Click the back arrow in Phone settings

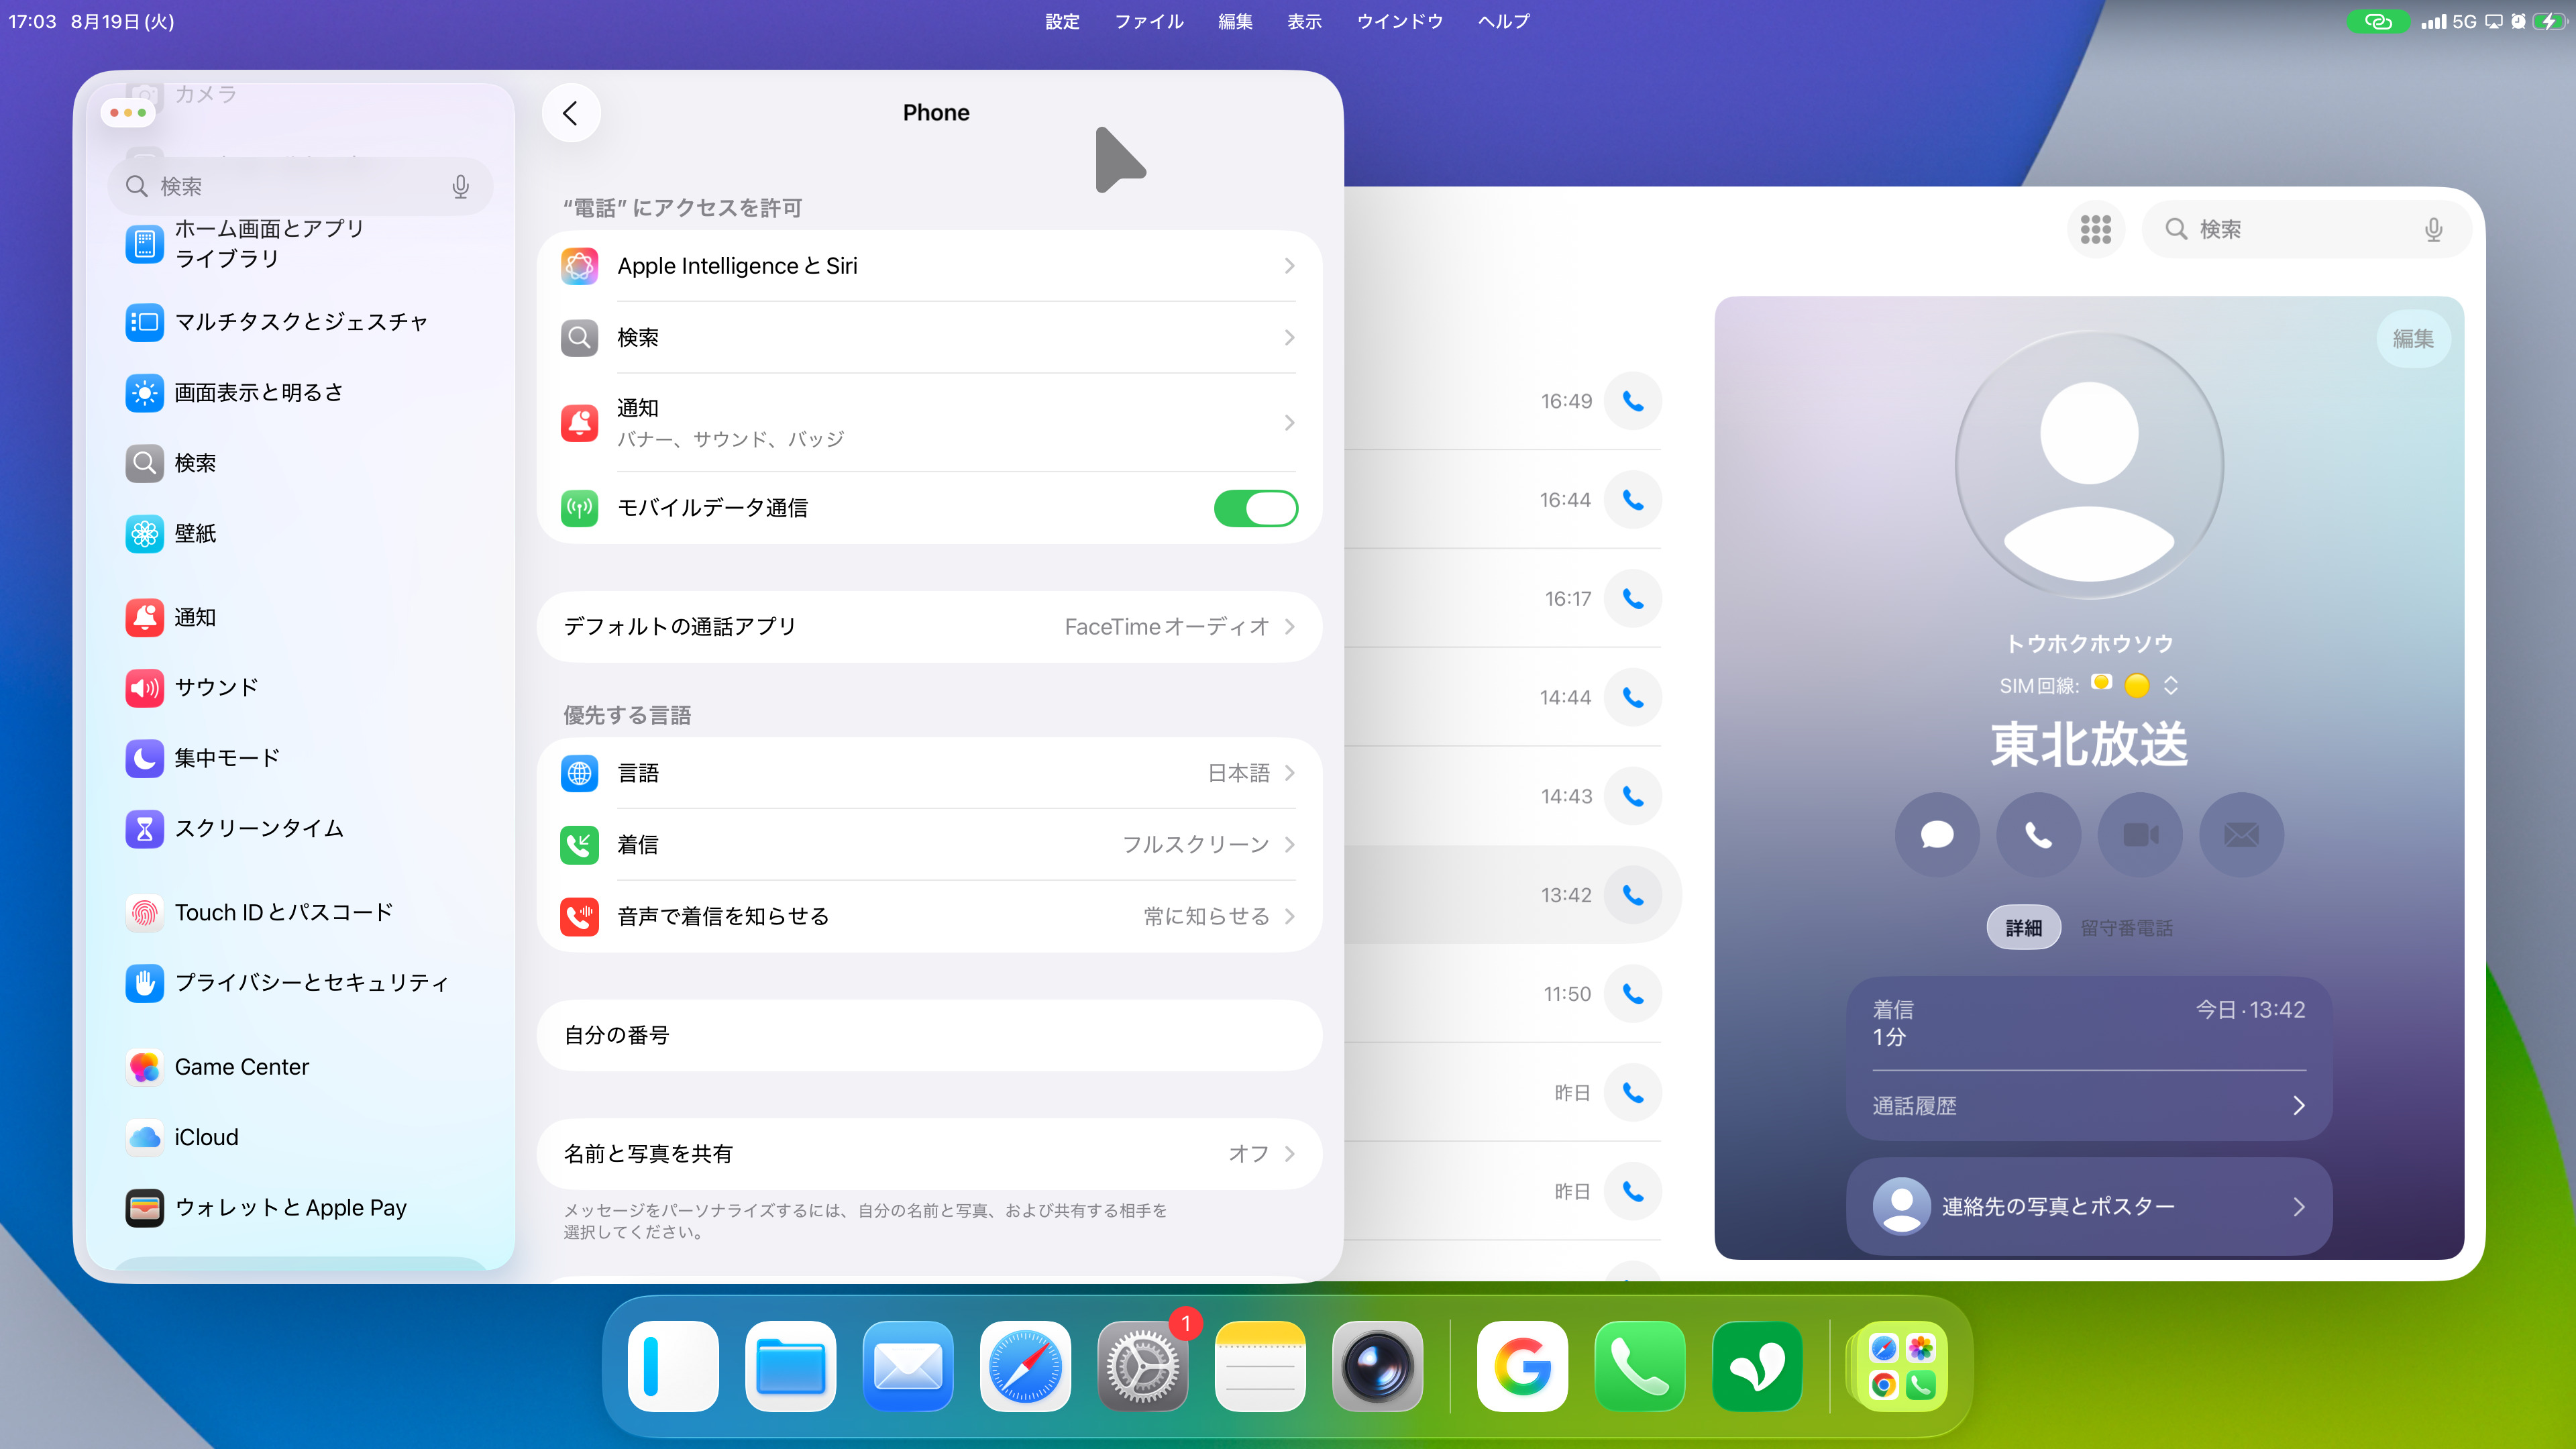click(571, 113)
